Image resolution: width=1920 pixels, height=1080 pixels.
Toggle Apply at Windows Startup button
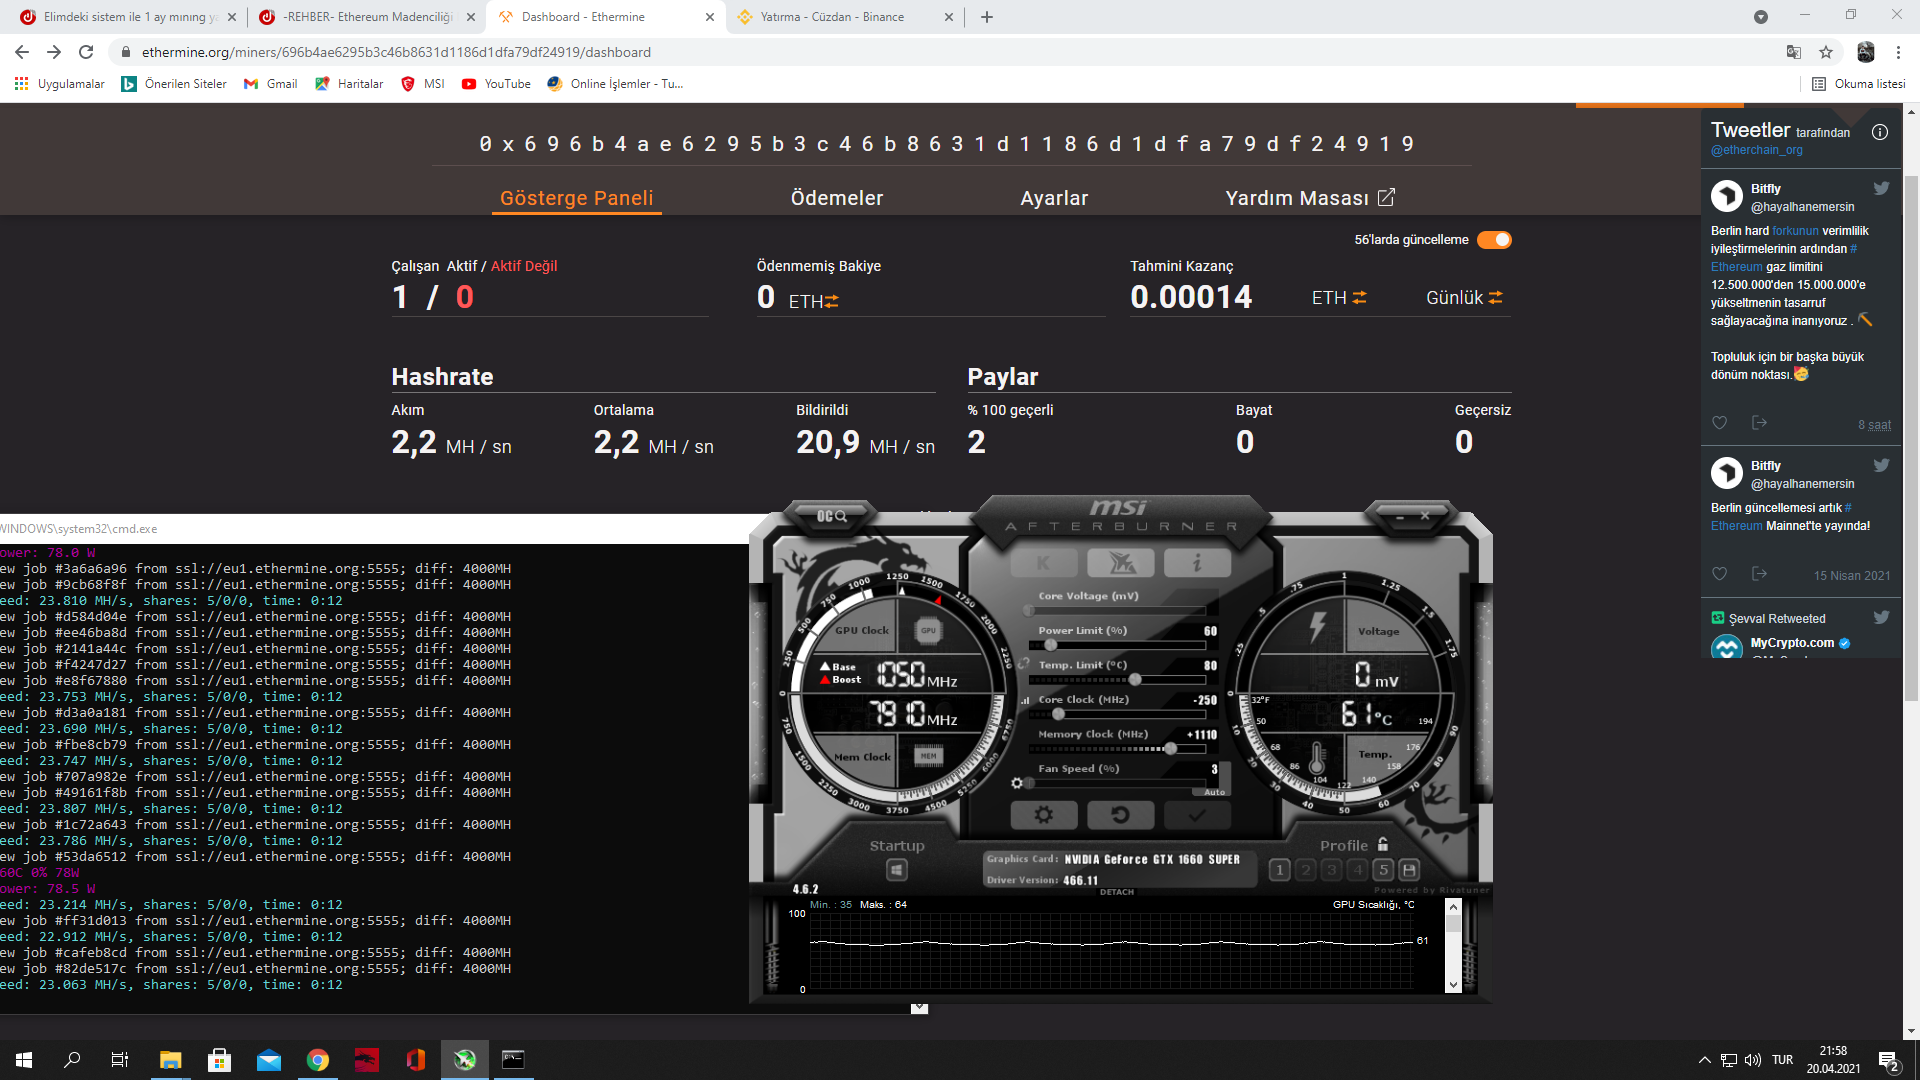(x=897, y=870)
